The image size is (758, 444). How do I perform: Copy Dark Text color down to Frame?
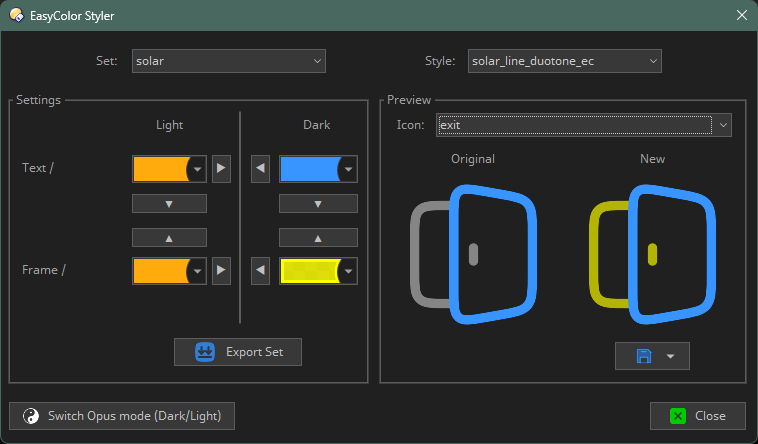coord(318,204)
